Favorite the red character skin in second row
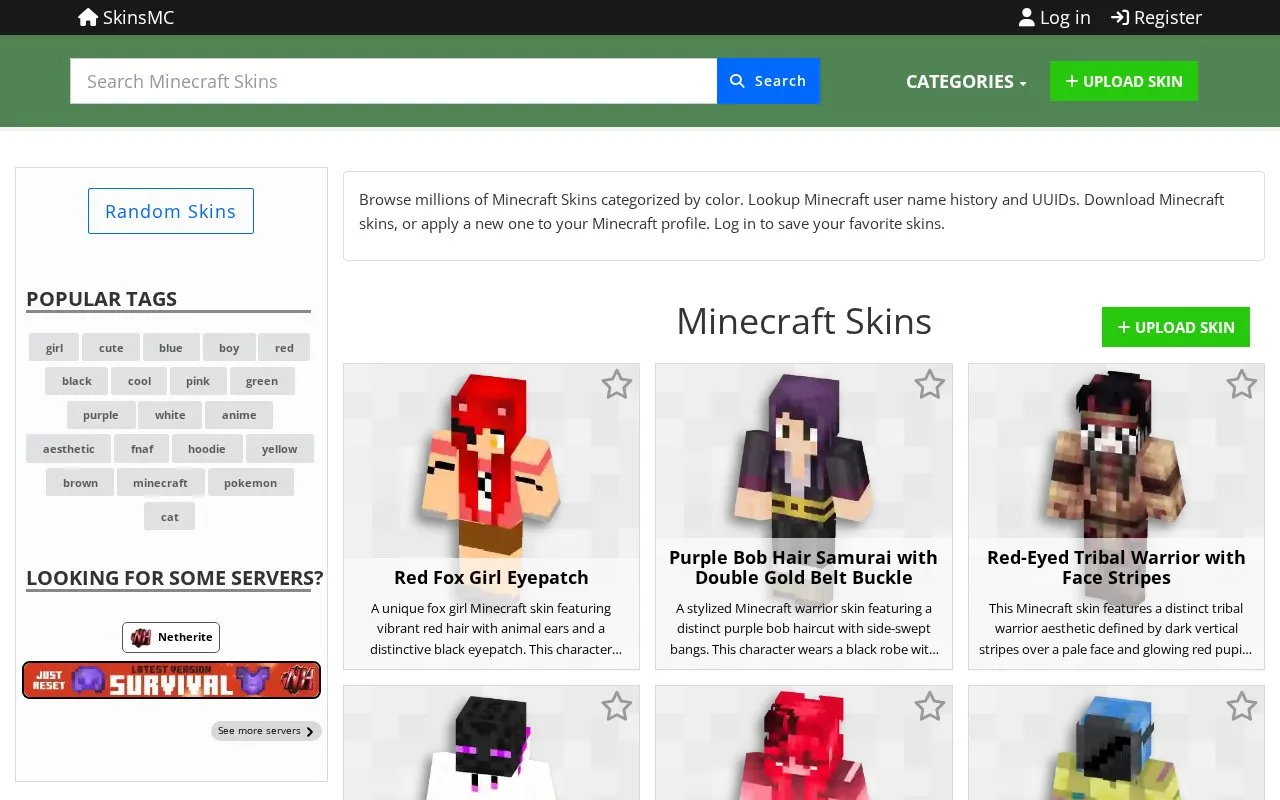 pos(930,707)
